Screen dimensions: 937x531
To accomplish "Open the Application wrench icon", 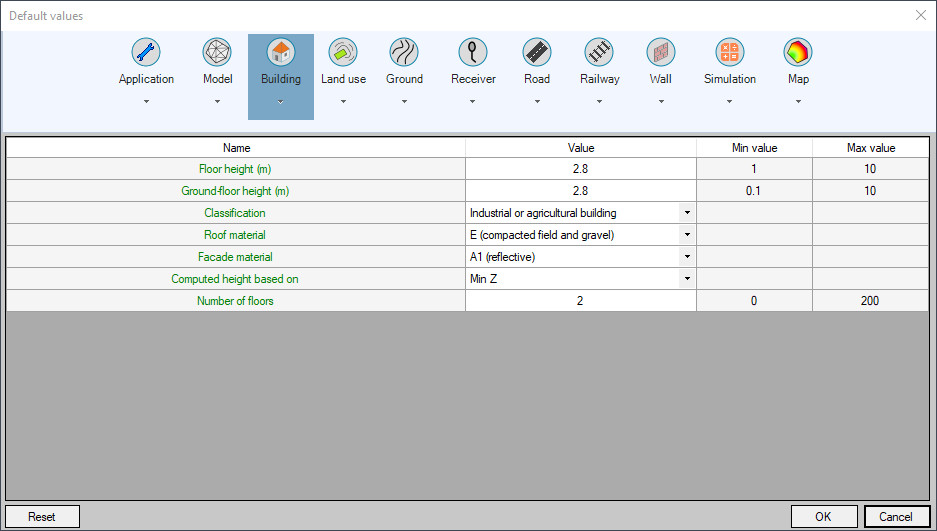I will (146, 53).
